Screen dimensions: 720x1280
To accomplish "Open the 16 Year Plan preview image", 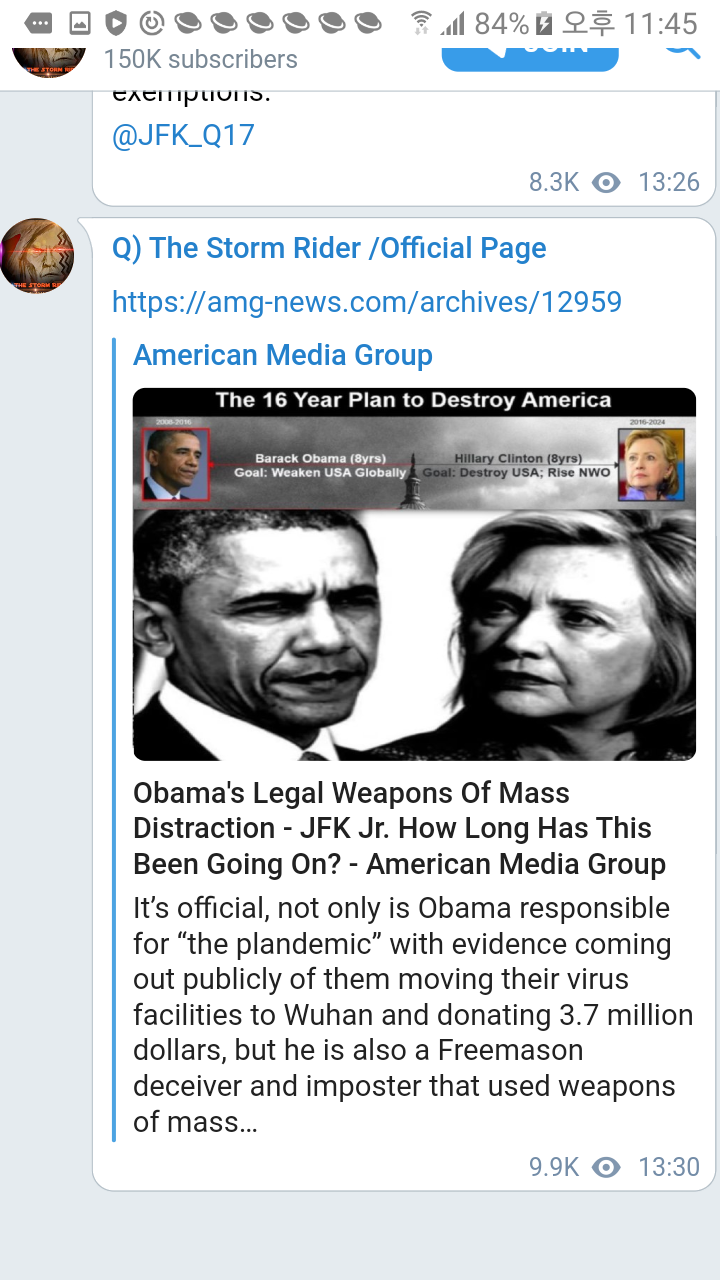I will 414,574.
